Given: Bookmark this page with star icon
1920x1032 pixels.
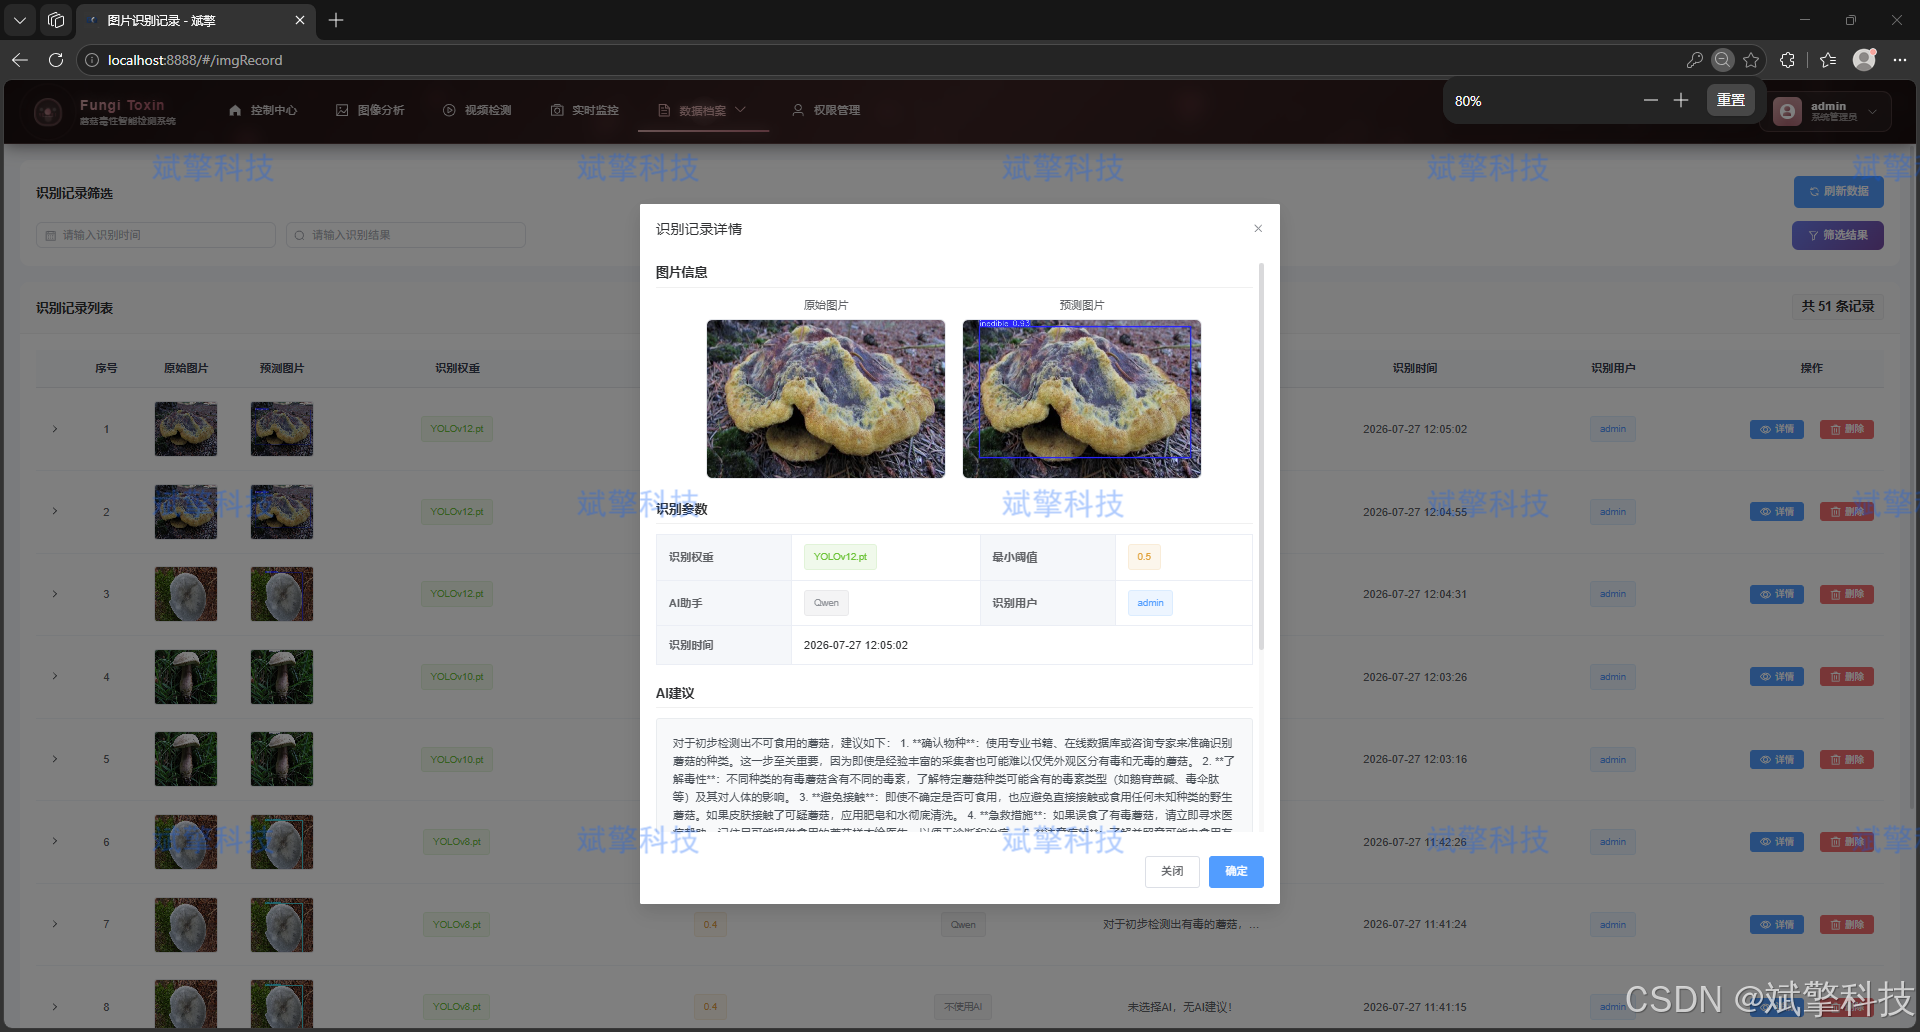Looking at the screenshot, I should click(x=1751, y=60).
